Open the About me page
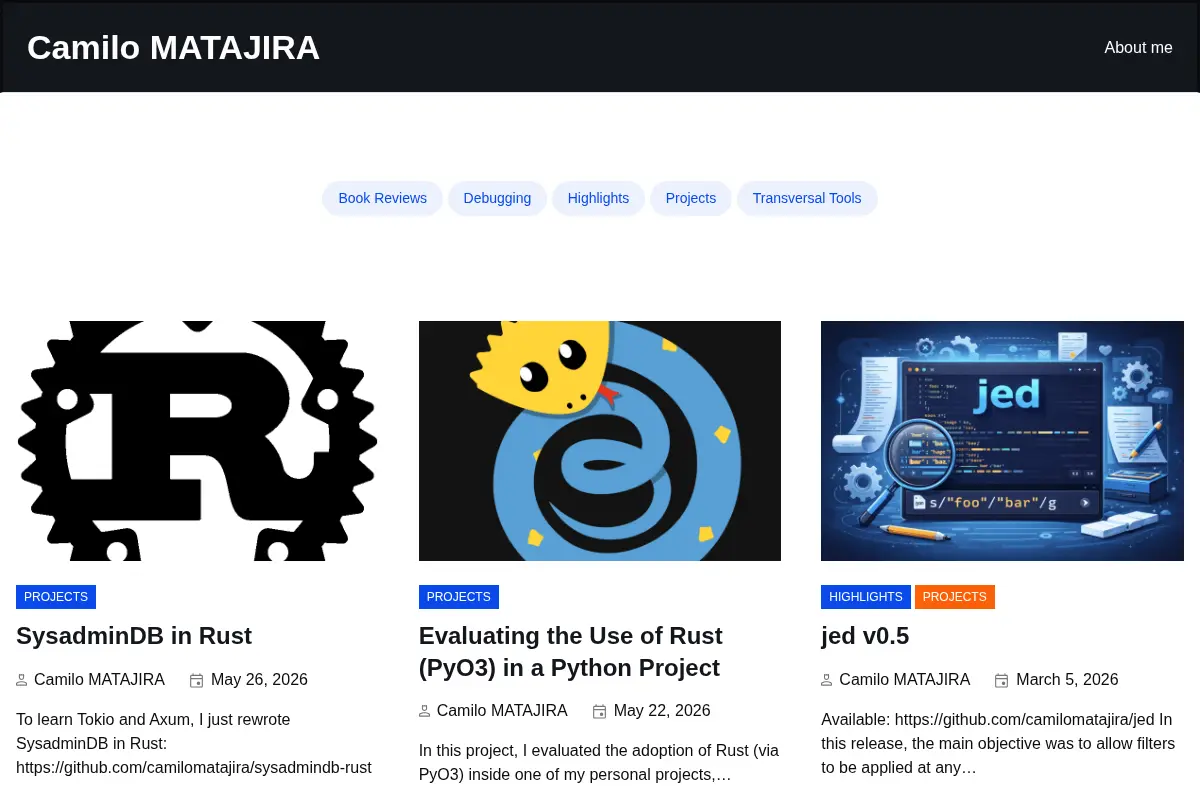Image resolution: width=1200 pixels, height=800 pixels. click(x=1138, y=47)
